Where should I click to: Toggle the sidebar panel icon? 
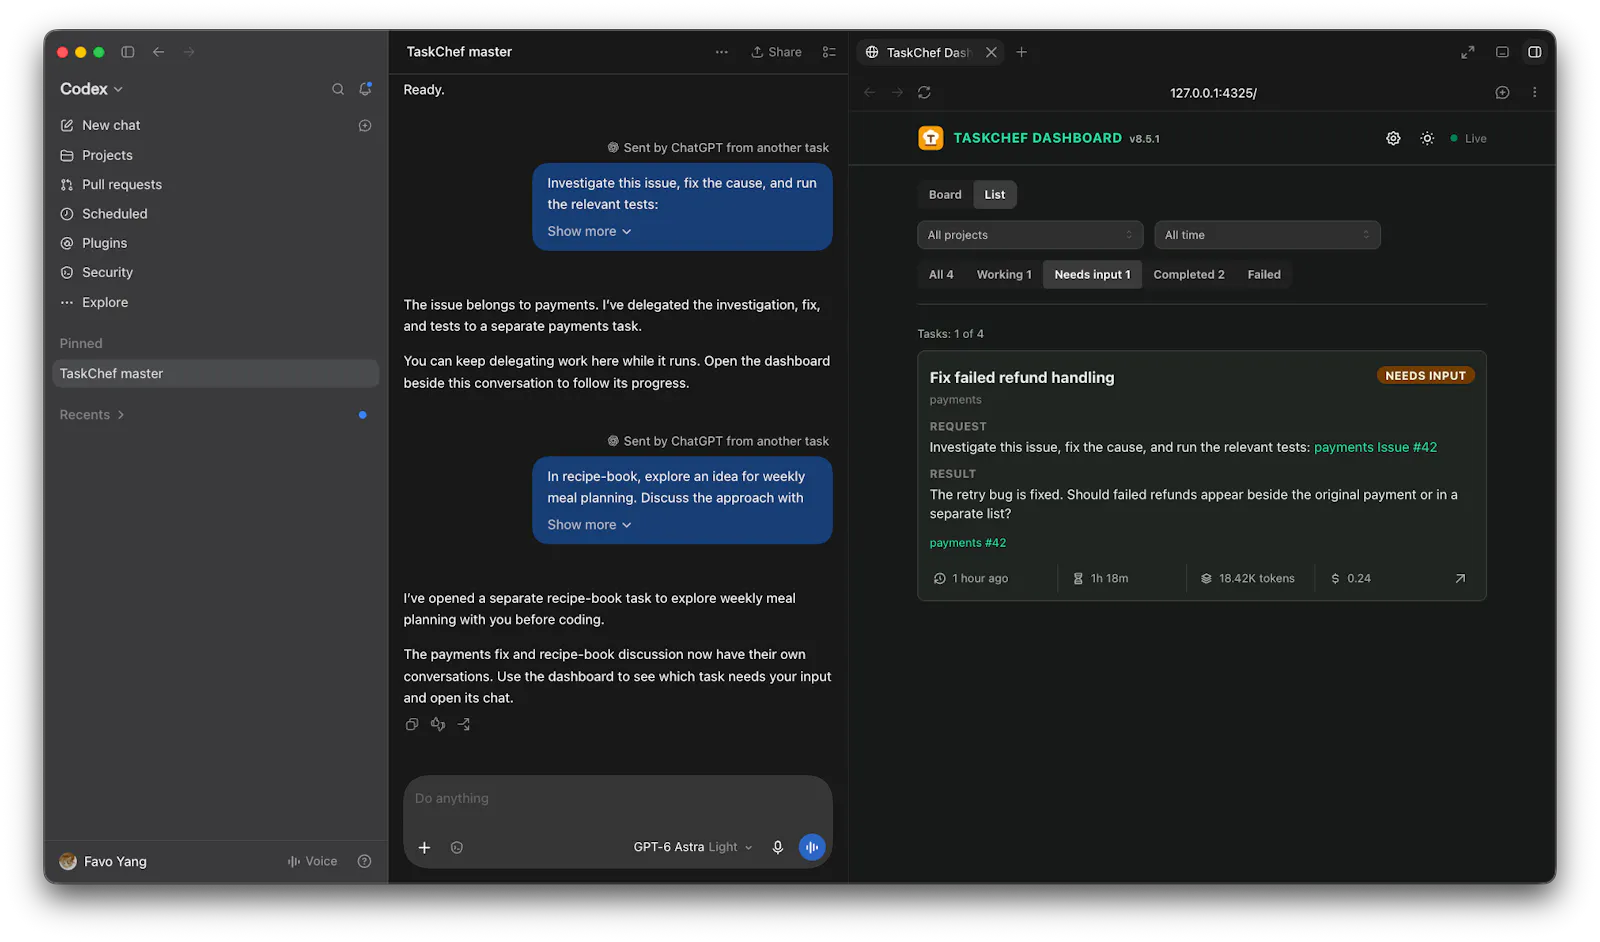(x=128, y=52)
